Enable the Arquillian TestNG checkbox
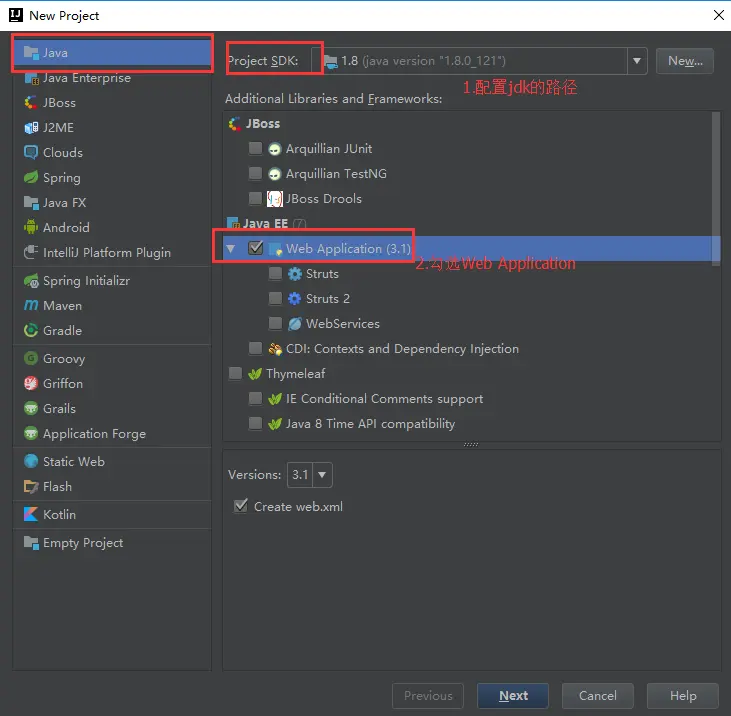Image resolution: width=731 pixels, height=716 pixels. [x=255, y=173]
